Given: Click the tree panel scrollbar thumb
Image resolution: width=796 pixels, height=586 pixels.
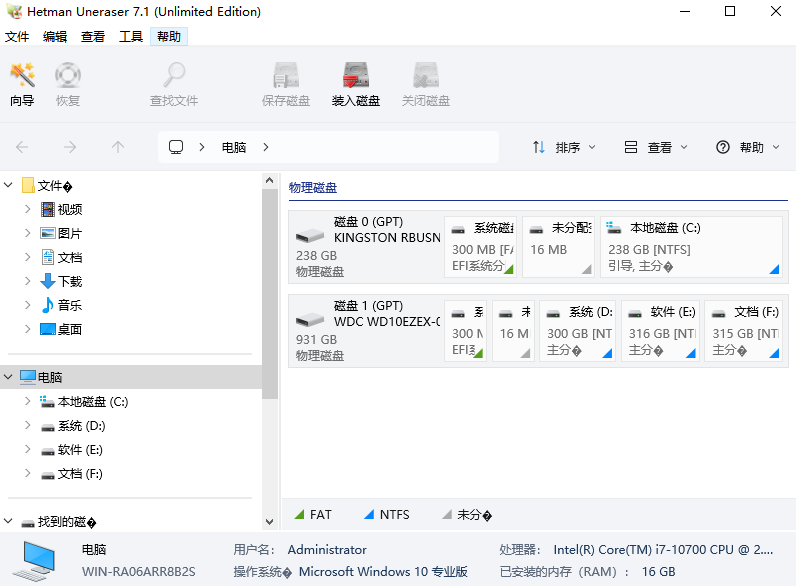Looking at the screenshot, I should click(x=270, y=294).
